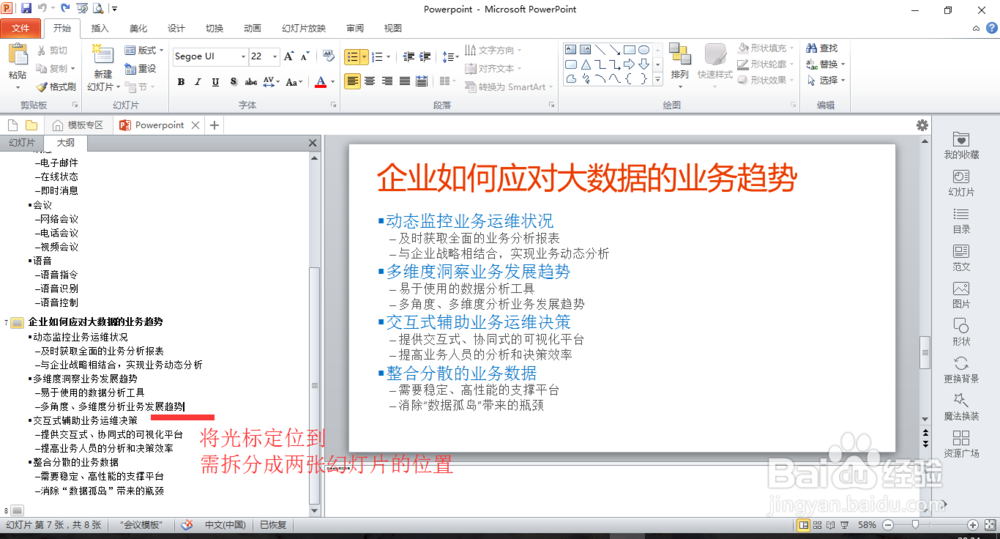
Task: Click red font color A swatch
Action: (x=321, y=82)
